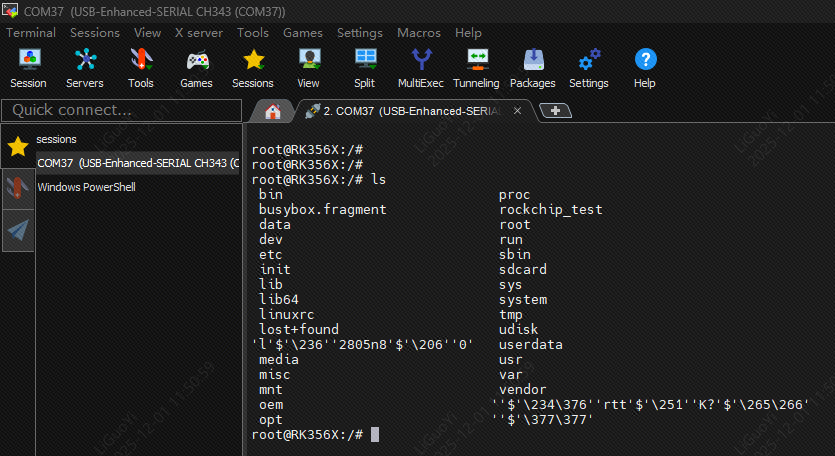Open the Terminal menu
The height and width of the screenshot is (456, 835).
click(x=31, y=33)
